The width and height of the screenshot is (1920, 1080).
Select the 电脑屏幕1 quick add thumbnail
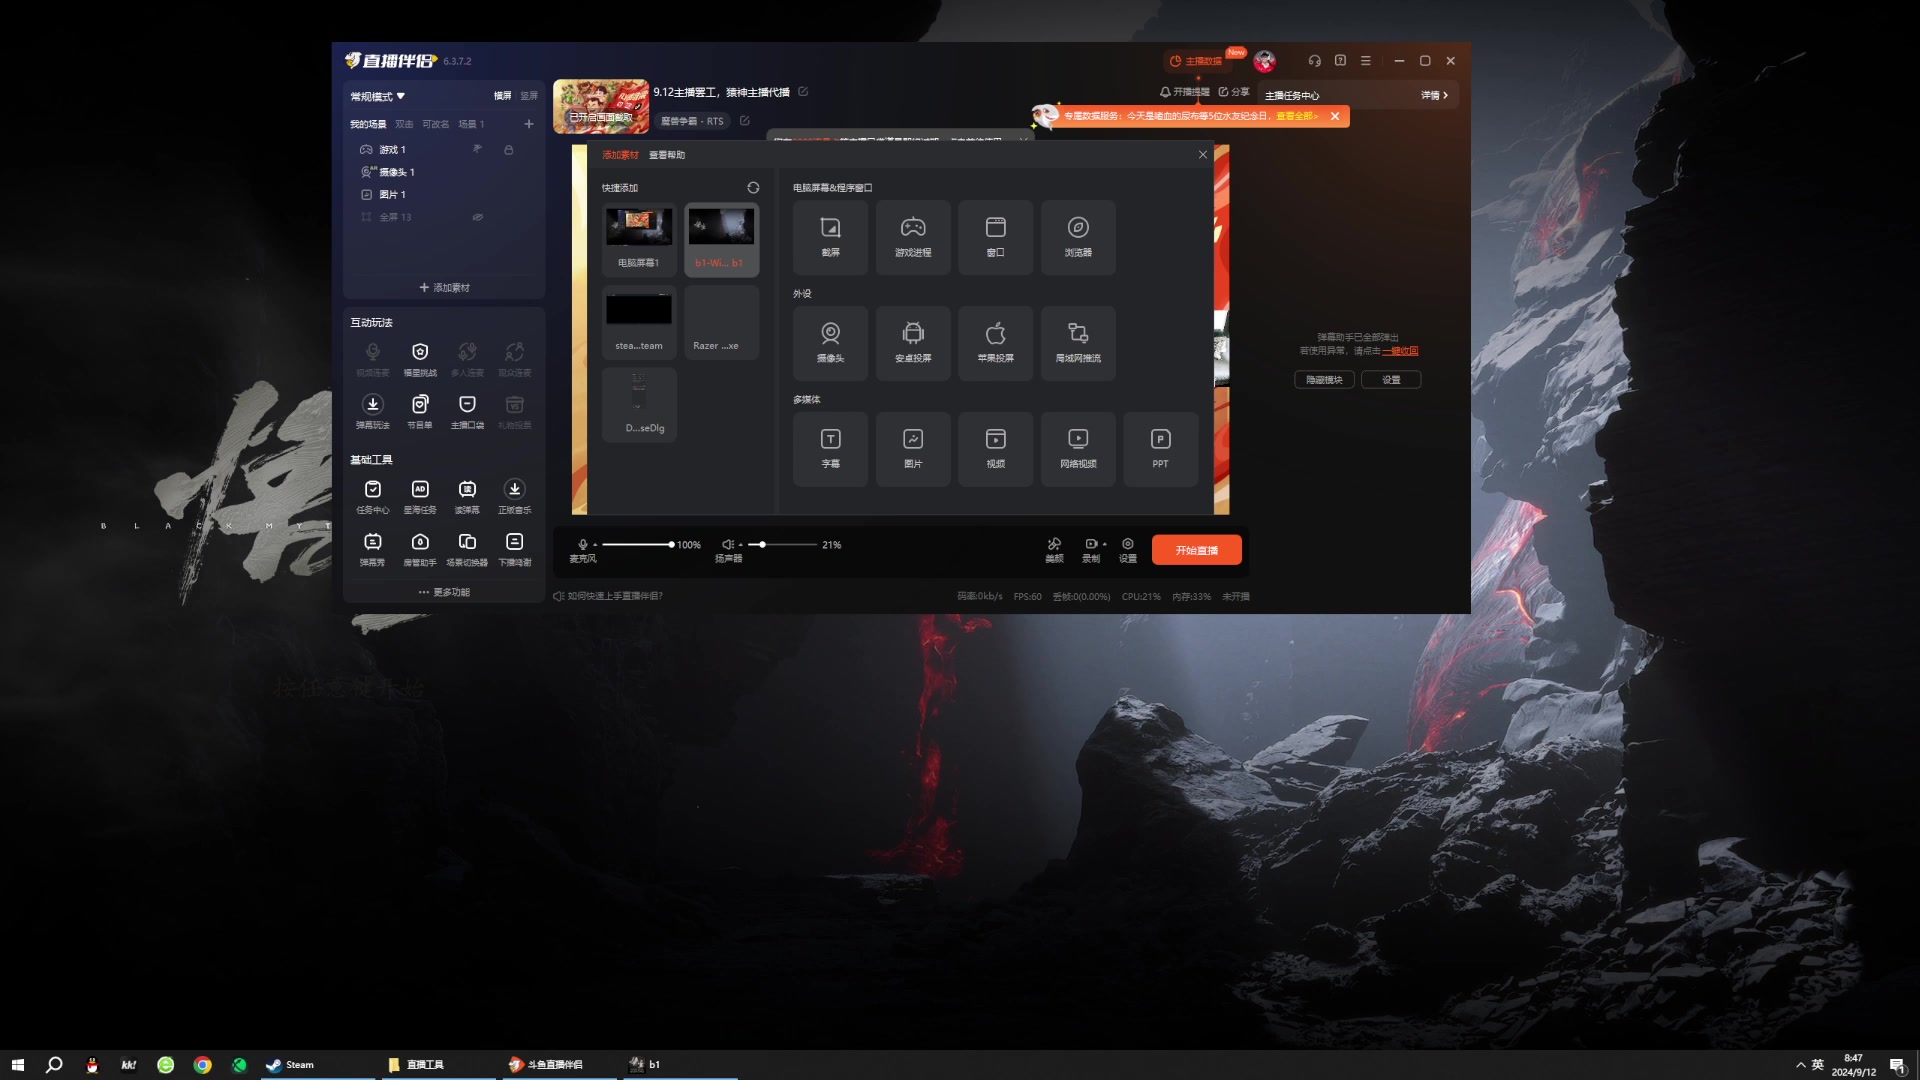click(638, 239)
